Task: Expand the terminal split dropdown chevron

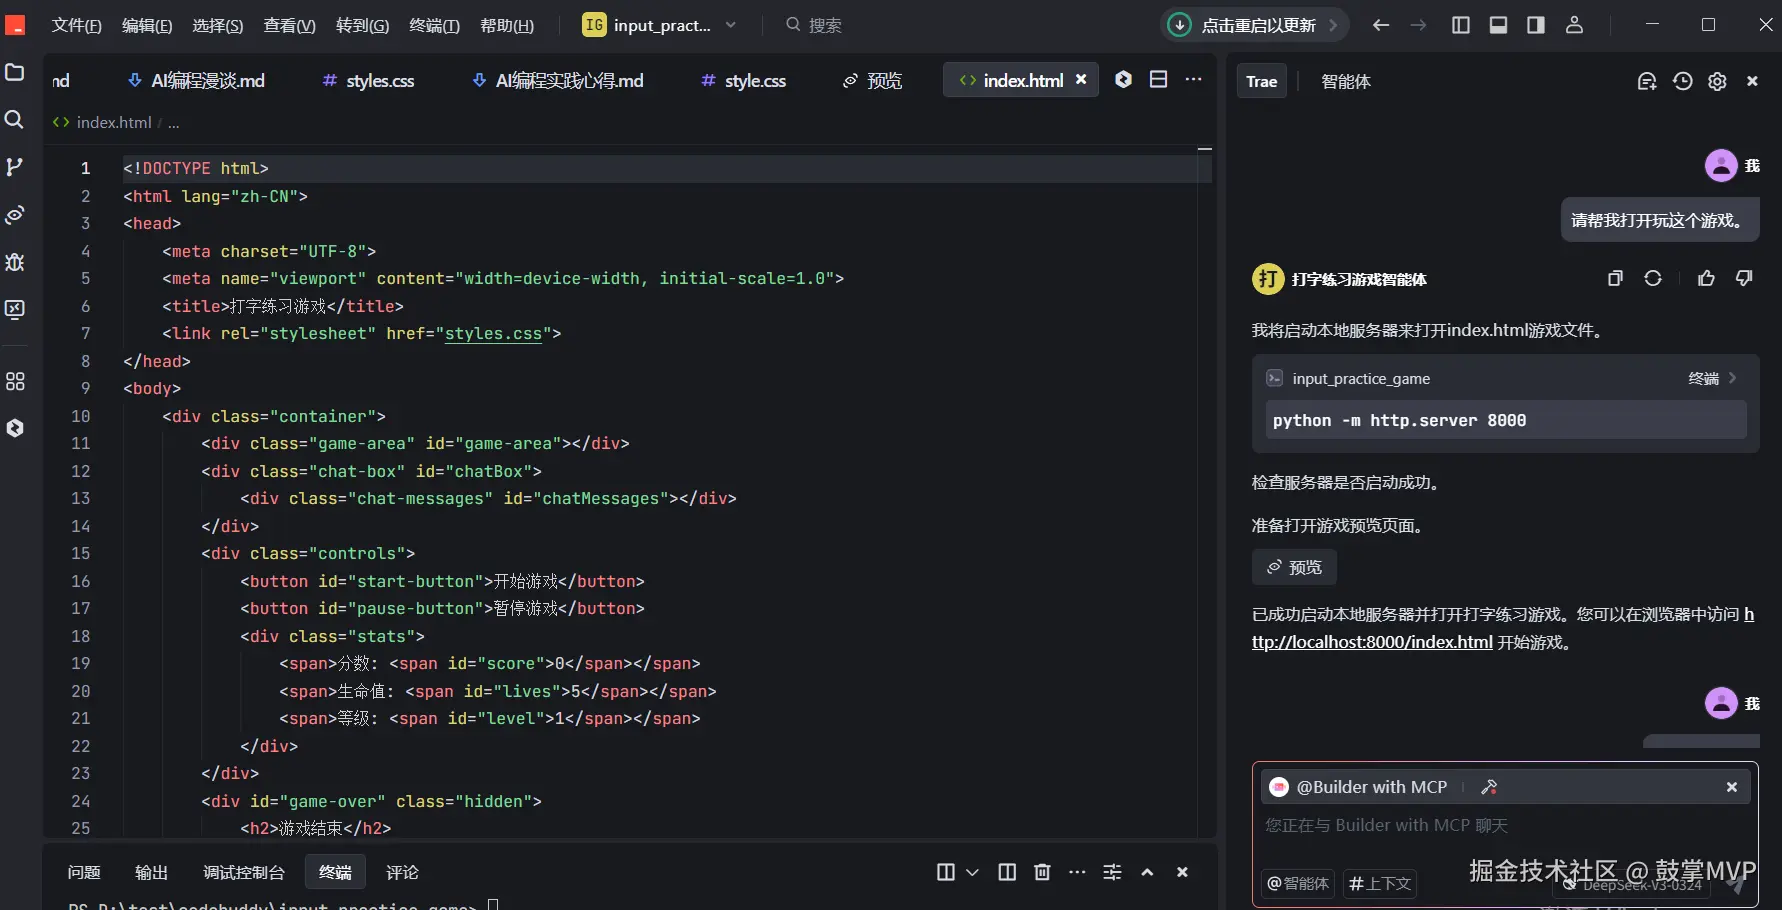Action: click(x=972, y=872)
